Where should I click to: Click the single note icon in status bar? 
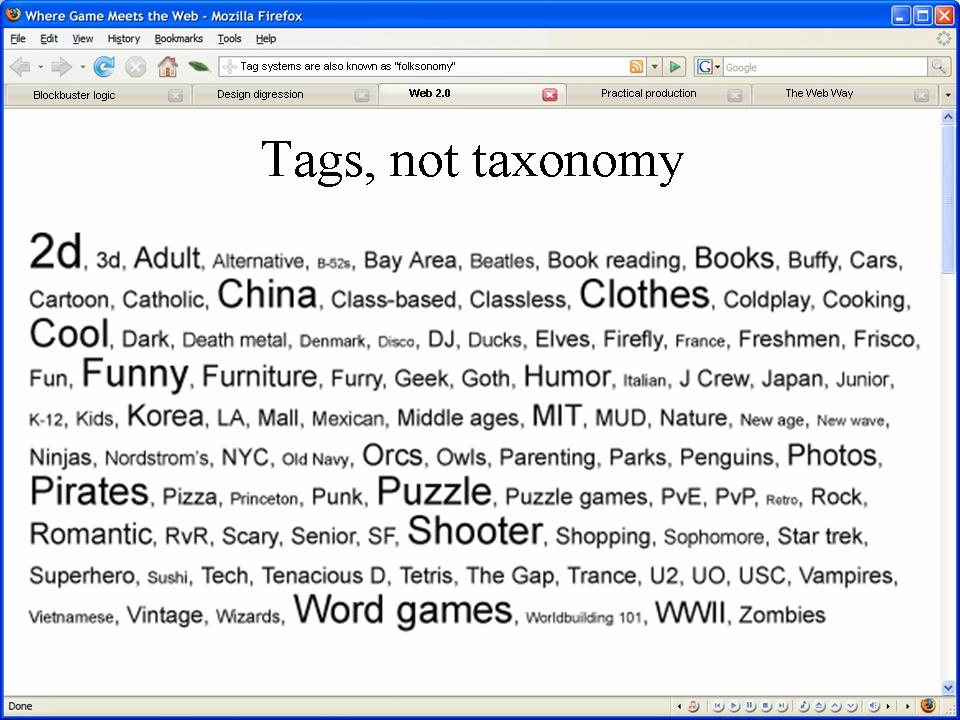point(803,706)
